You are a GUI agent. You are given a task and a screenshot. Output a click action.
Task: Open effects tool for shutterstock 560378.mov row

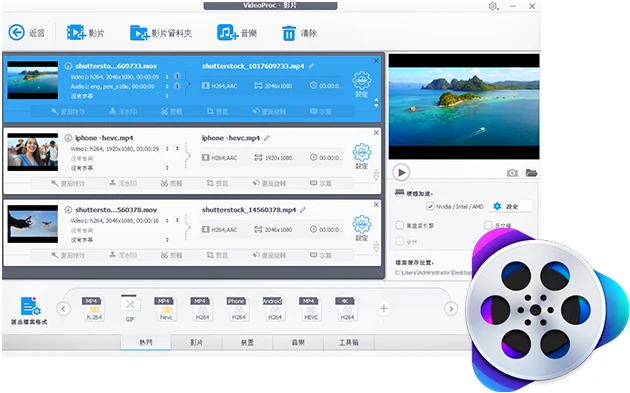point(68,255)
